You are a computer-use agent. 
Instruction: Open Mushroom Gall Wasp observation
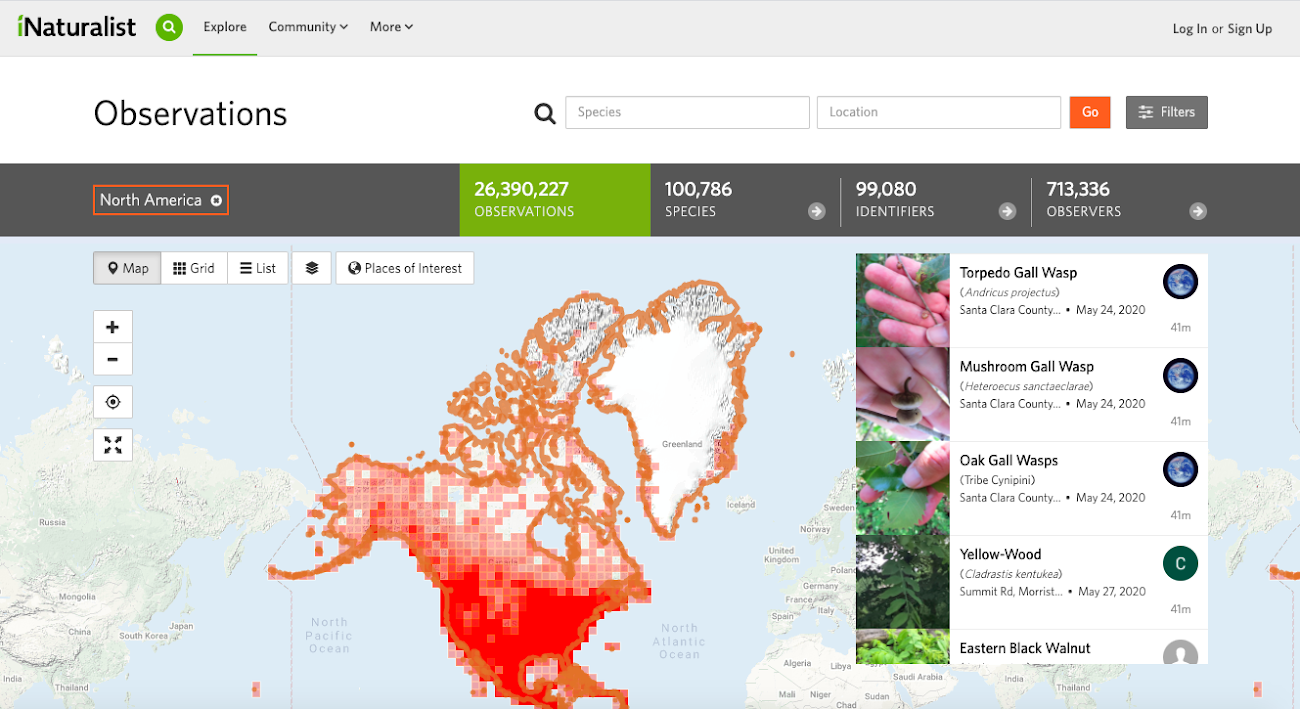1027,367
